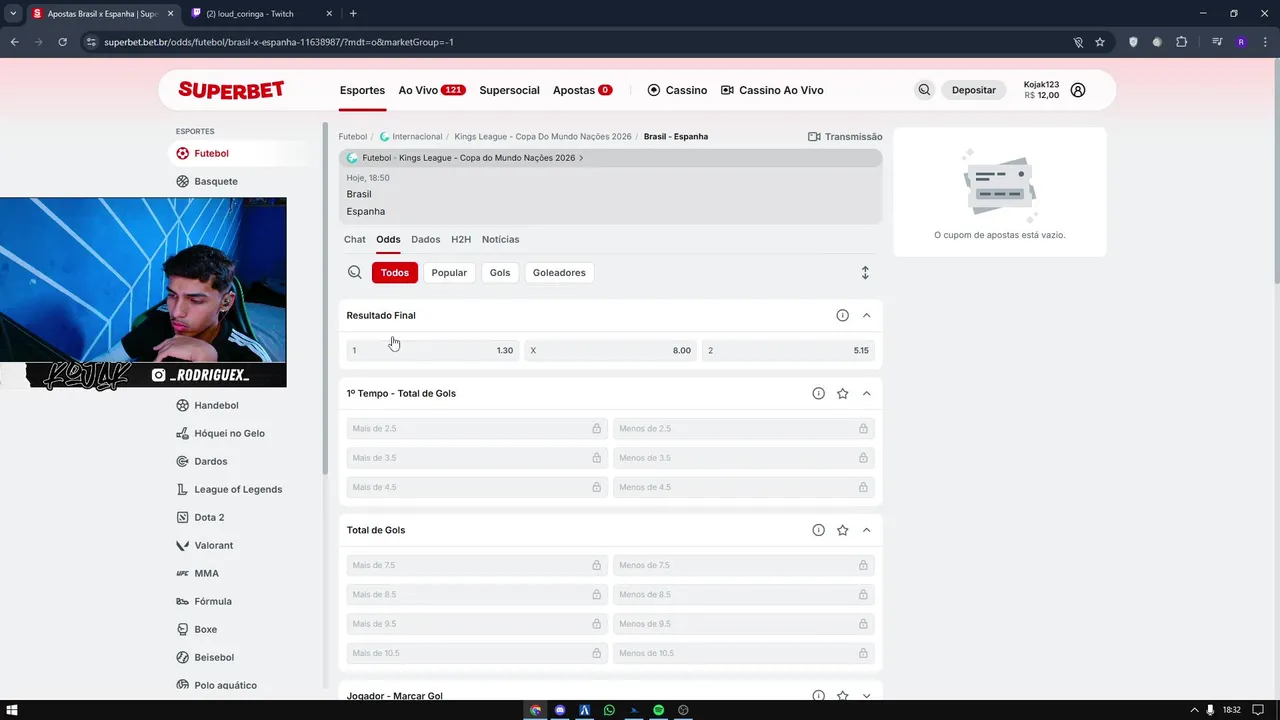This screenshot has height=720, width=1280.
Task: Show hidden system tray icons
Action: click(x=1194, y=710)
